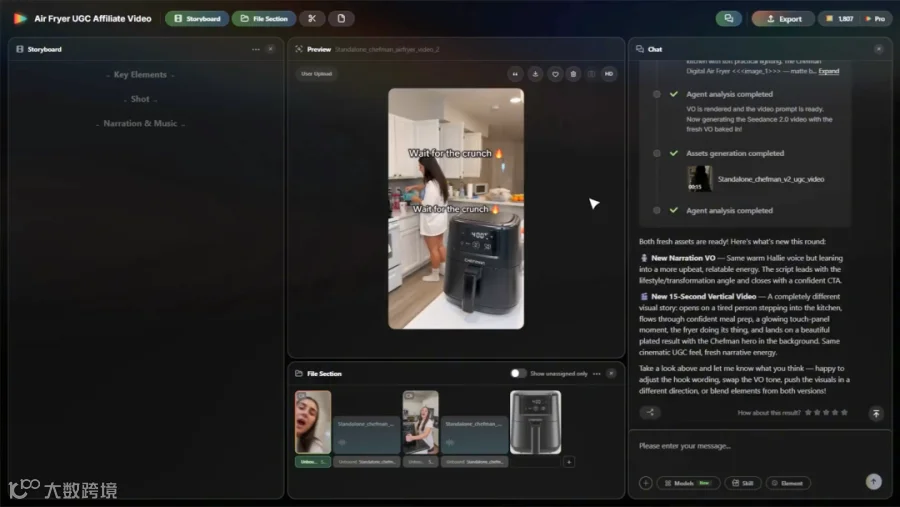Open the Models selector in chat
Image resolution: width=900 pixels, height=507 pixels.
(x=687, y=483)
